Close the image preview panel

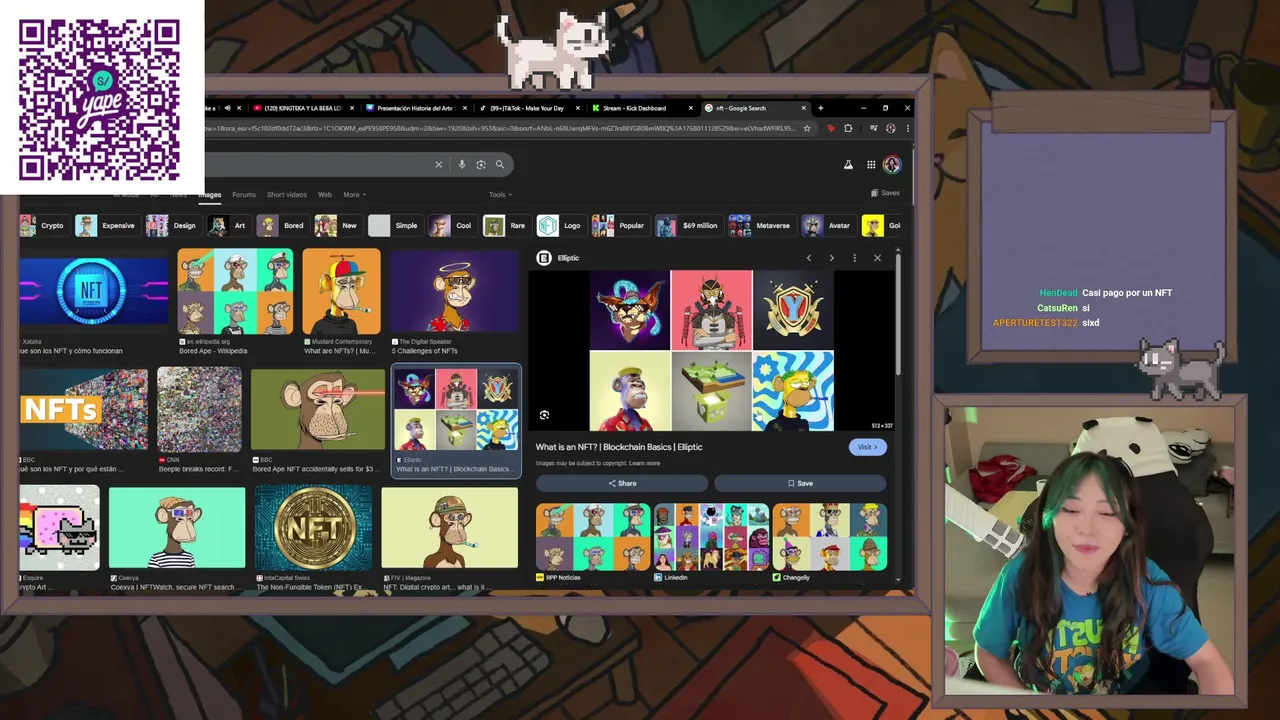pos(877,258)
